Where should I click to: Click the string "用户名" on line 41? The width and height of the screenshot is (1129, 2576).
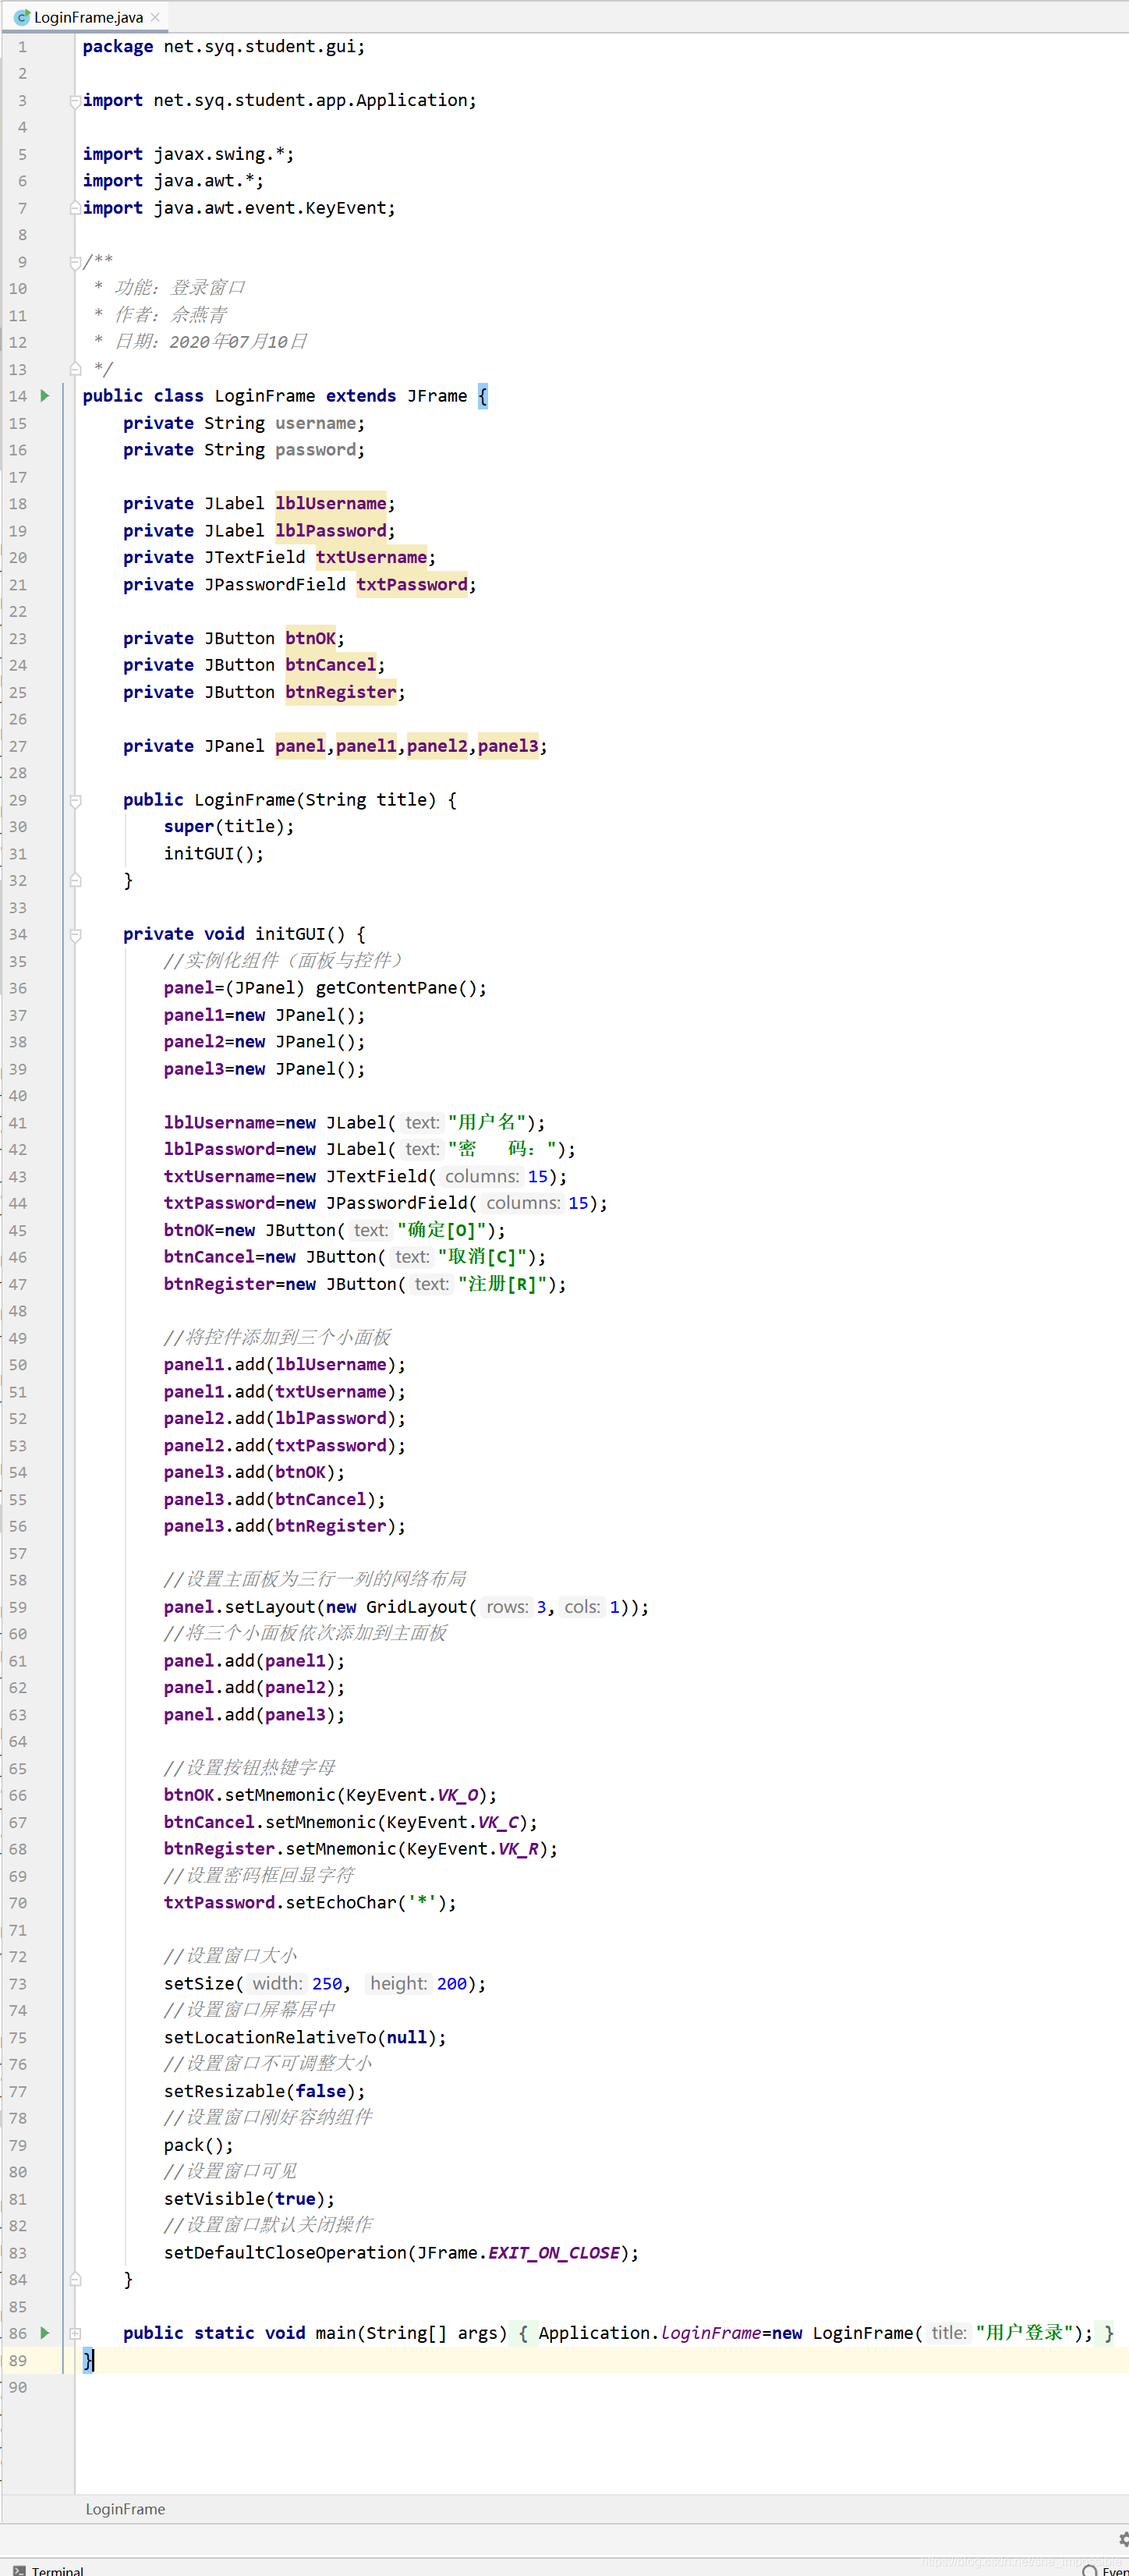[487, 1122]
